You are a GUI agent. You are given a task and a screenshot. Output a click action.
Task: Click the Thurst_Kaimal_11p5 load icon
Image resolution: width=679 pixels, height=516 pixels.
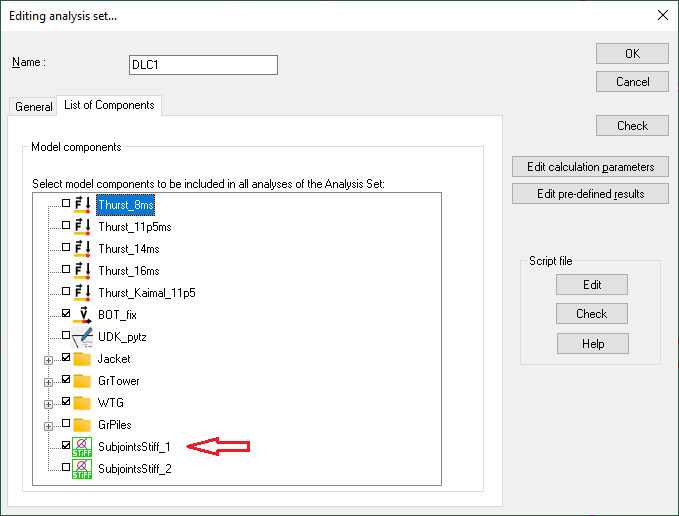[83, 292]
